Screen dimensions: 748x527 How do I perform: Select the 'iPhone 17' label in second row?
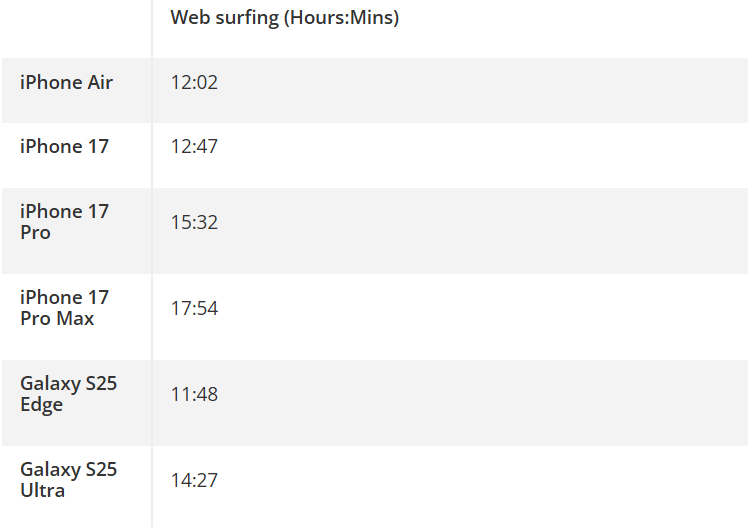point(64,147)
